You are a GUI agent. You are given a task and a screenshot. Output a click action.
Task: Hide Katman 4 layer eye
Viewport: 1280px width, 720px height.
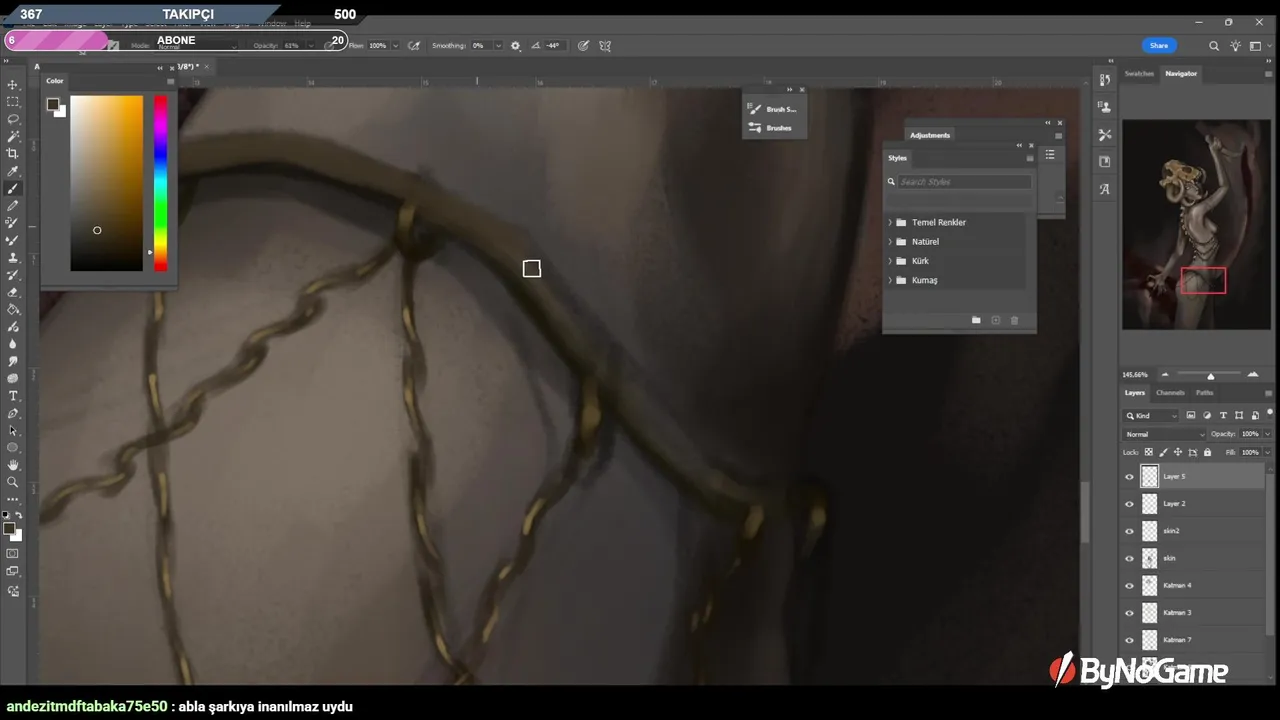1130,585
